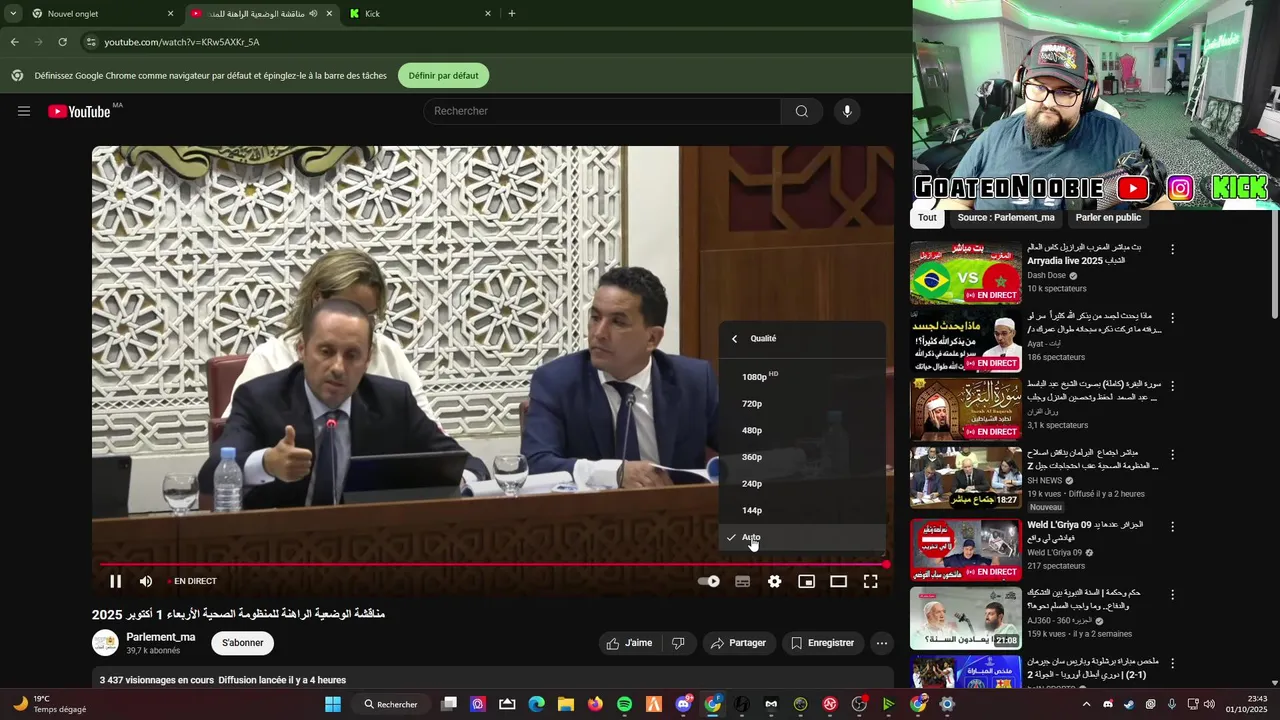Show hidden system tray icons
This screenshot has width=1280, height=720.
point(1086,704)
